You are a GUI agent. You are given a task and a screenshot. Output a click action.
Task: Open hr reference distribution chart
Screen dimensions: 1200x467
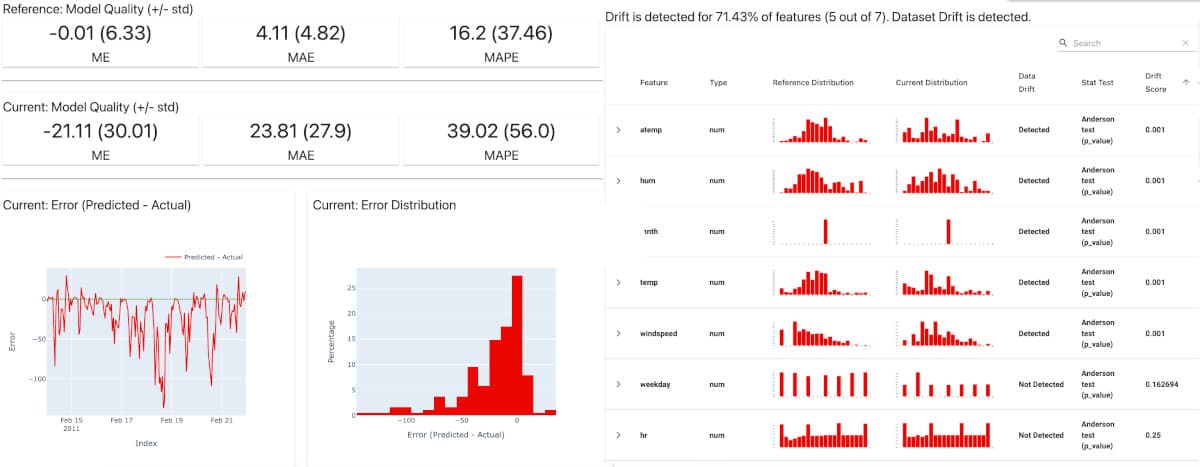821,435
